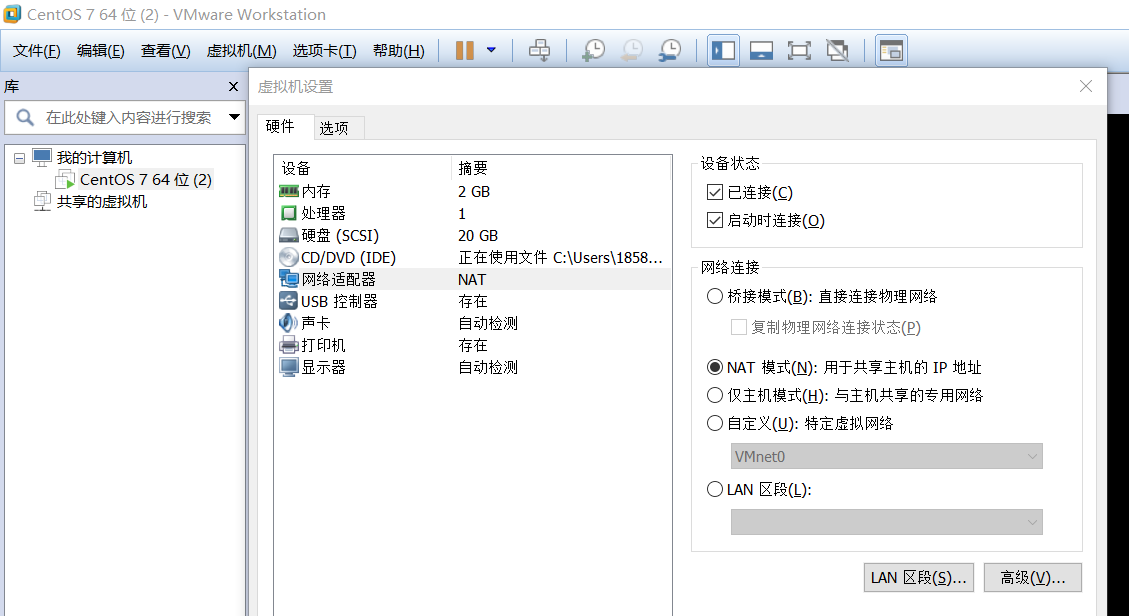The width and height of the screenshot is (1129, 616).
Task: Select 共享的虚拟机 in library tree
Action: coord(102,201)
